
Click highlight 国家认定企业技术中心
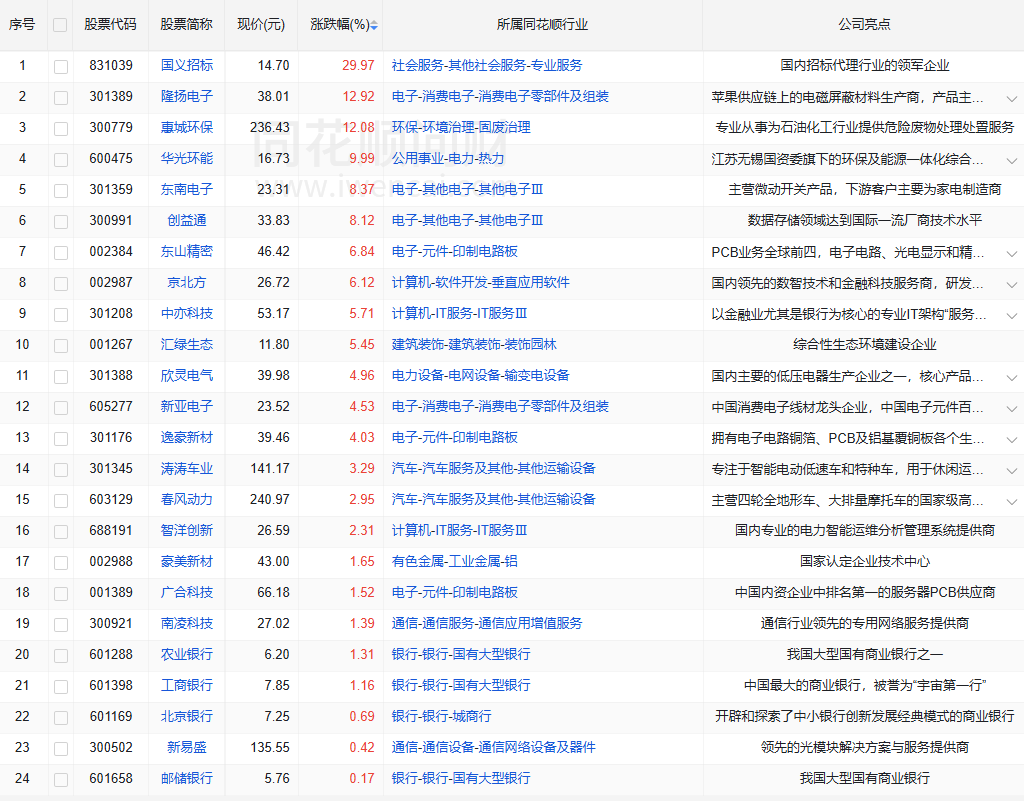(x=865, y=561)
